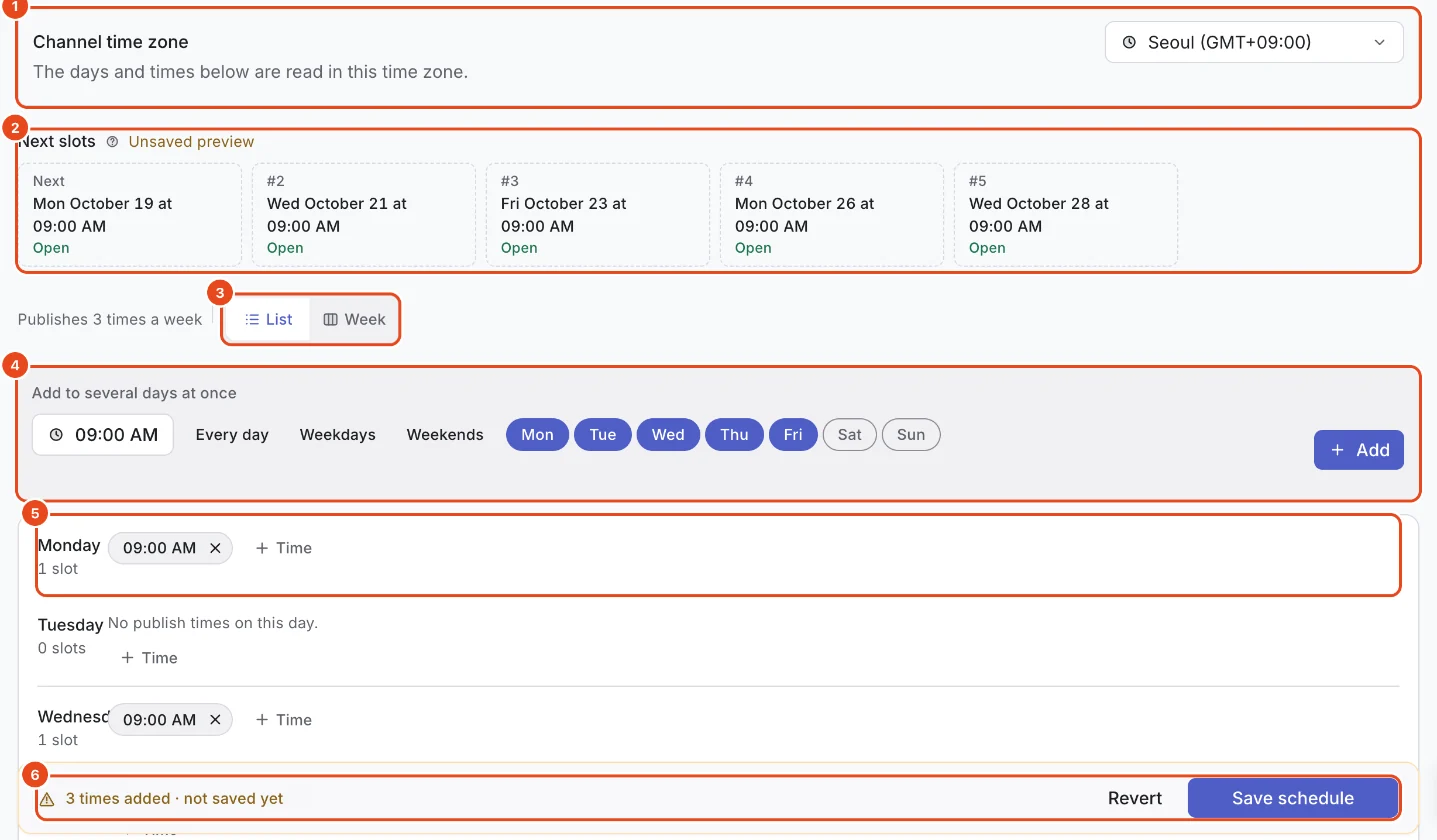The width and height of the screenshot is (1437, 840).
Task: Toggle the Wed day chip
Action: point(668,435)
